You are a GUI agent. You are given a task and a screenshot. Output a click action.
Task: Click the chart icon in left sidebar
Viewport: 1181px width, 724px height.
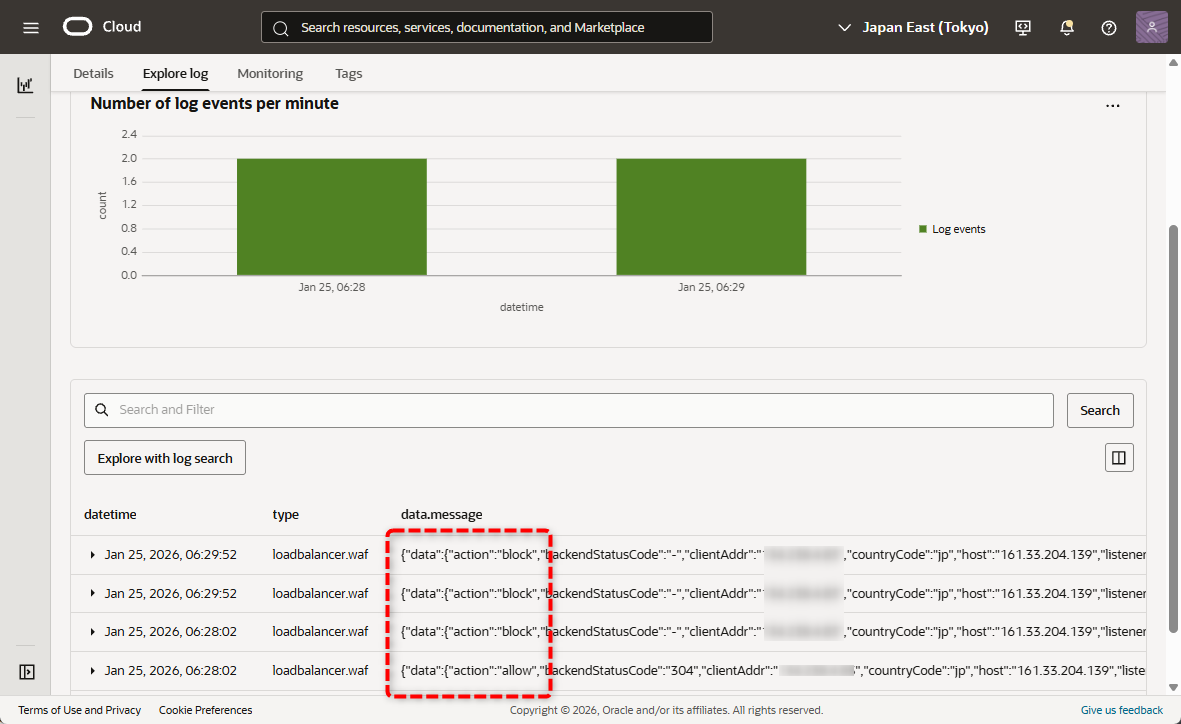[x=25, y=85]
